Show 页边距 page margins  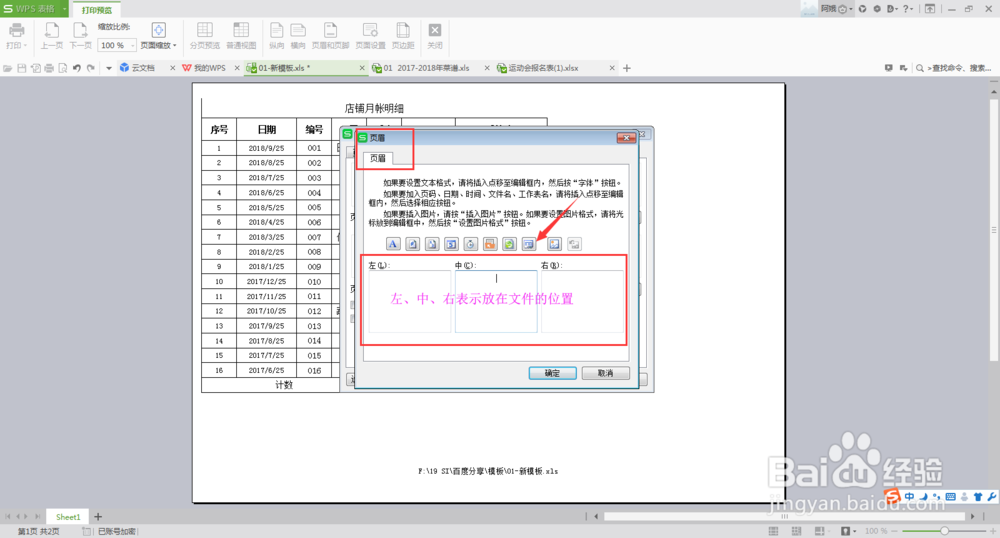tap(403, 35)
